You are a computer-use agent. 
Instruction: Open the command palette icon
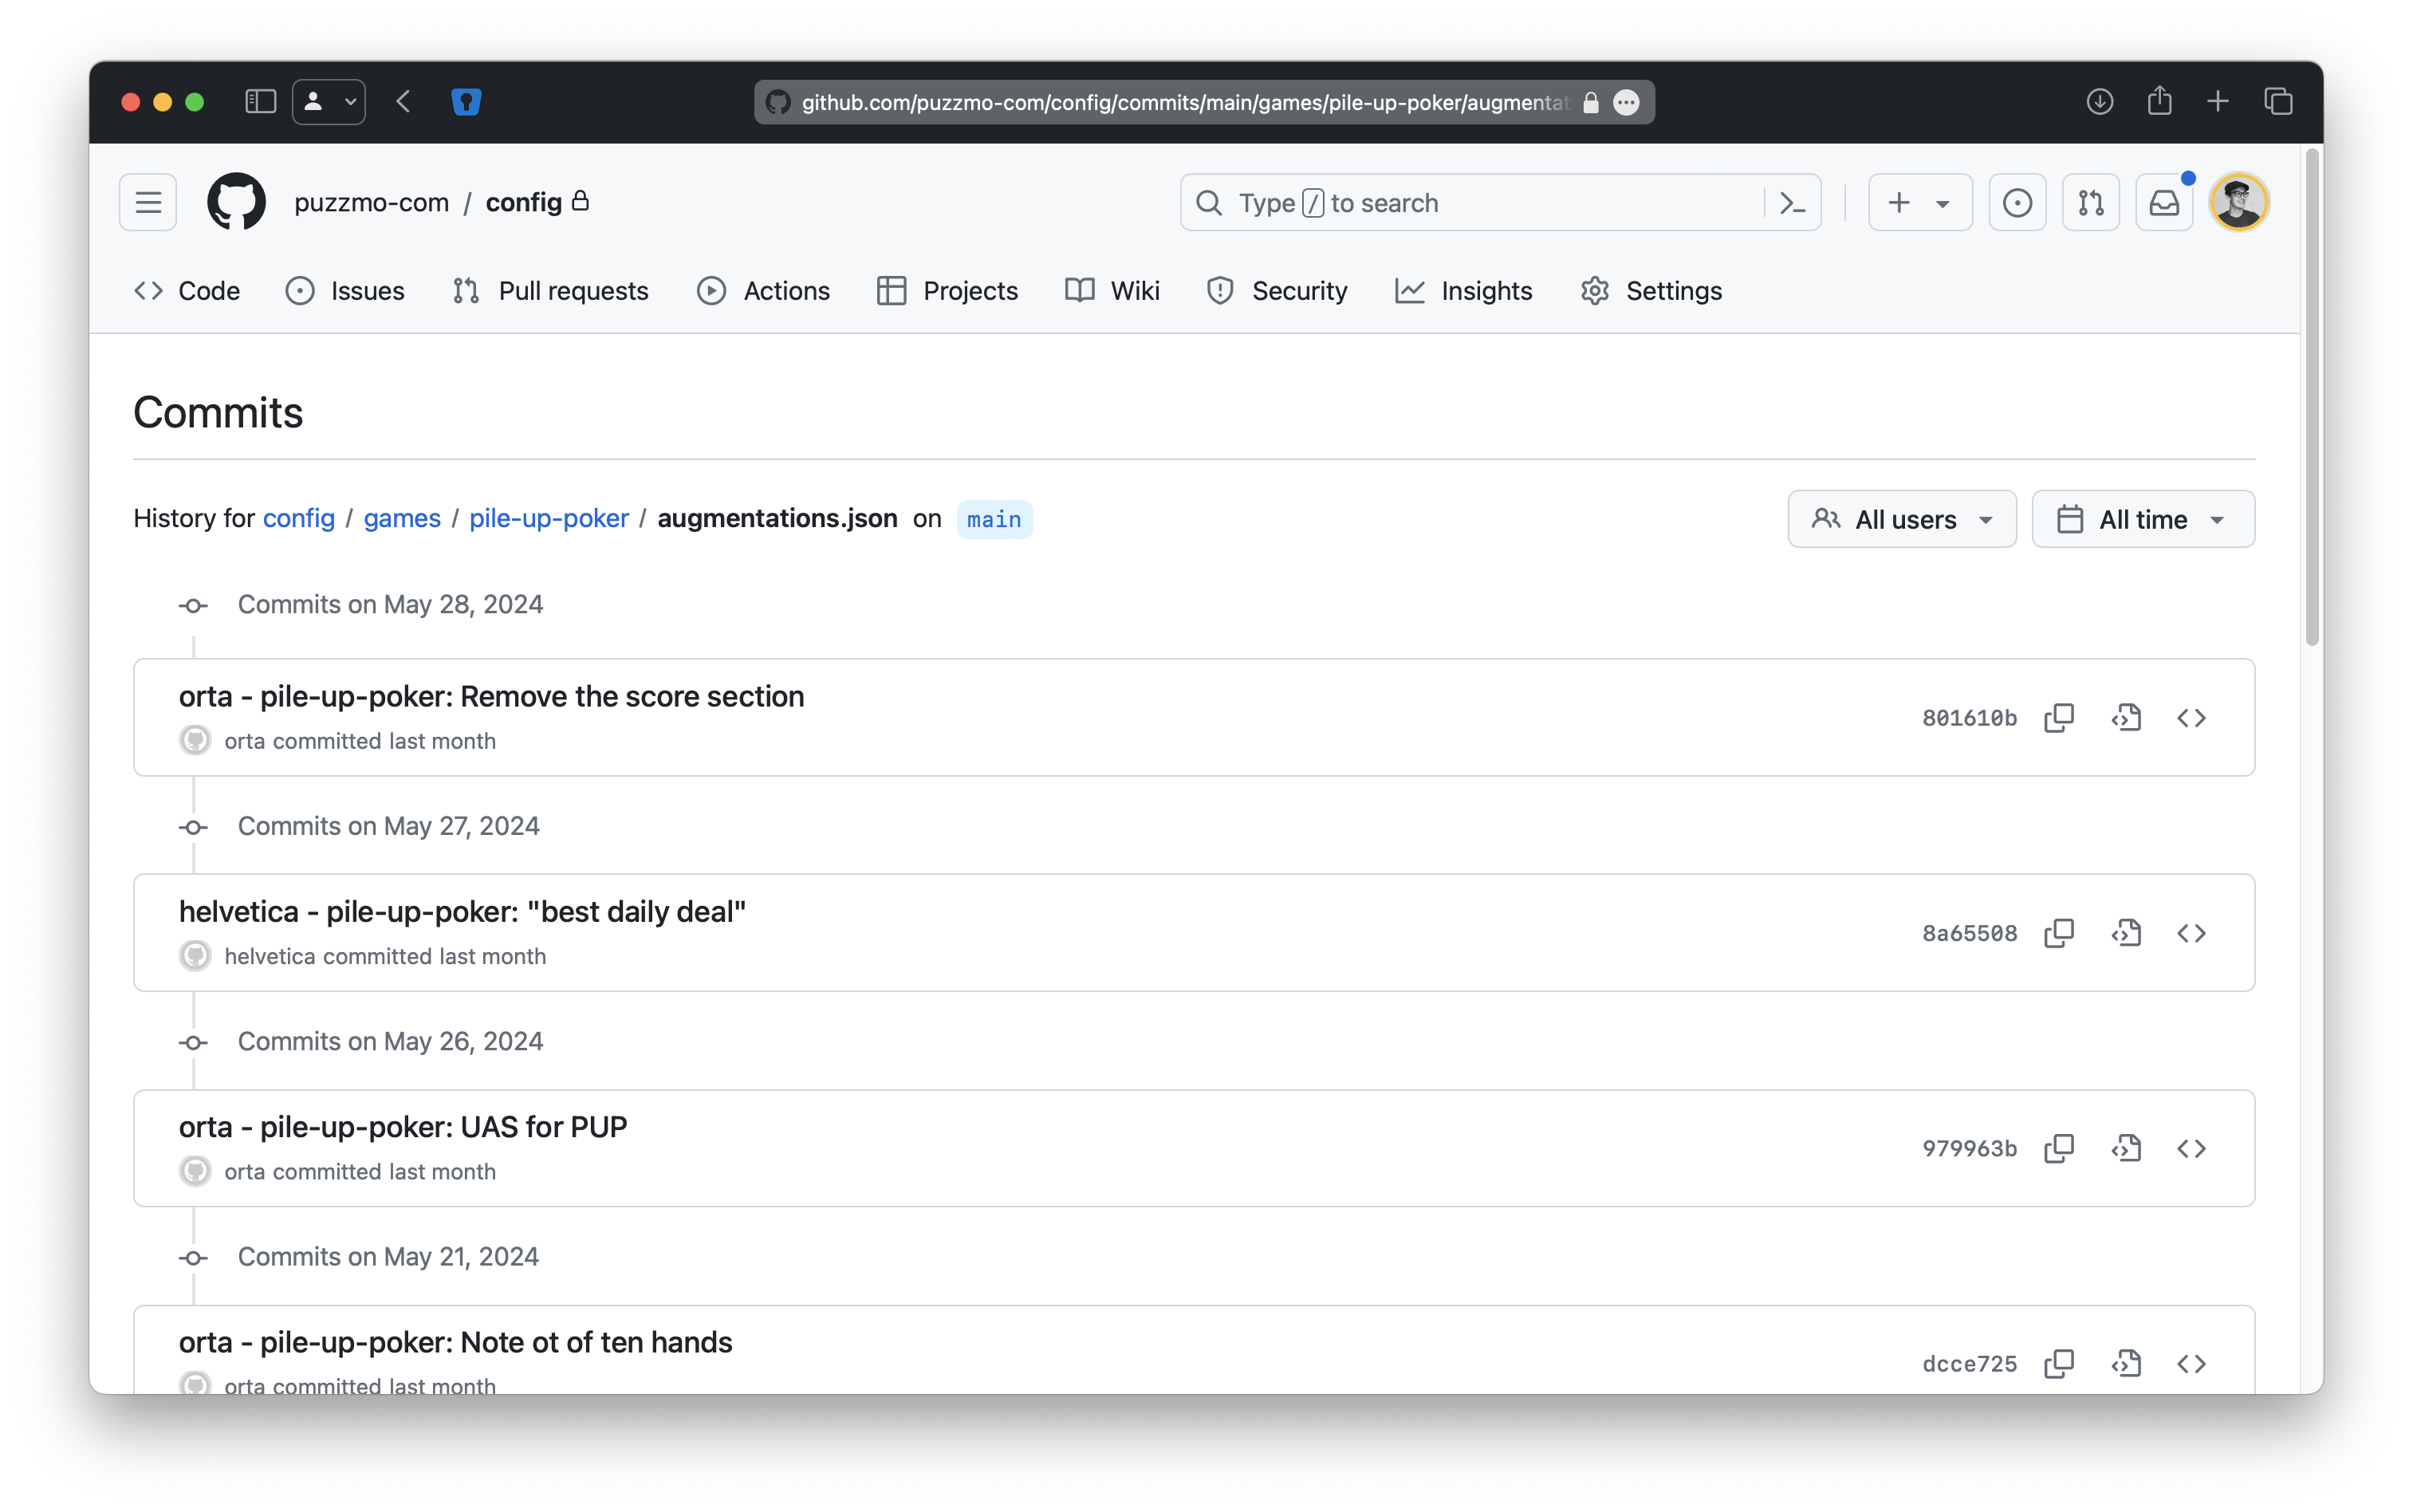[x=1793, y=203]
